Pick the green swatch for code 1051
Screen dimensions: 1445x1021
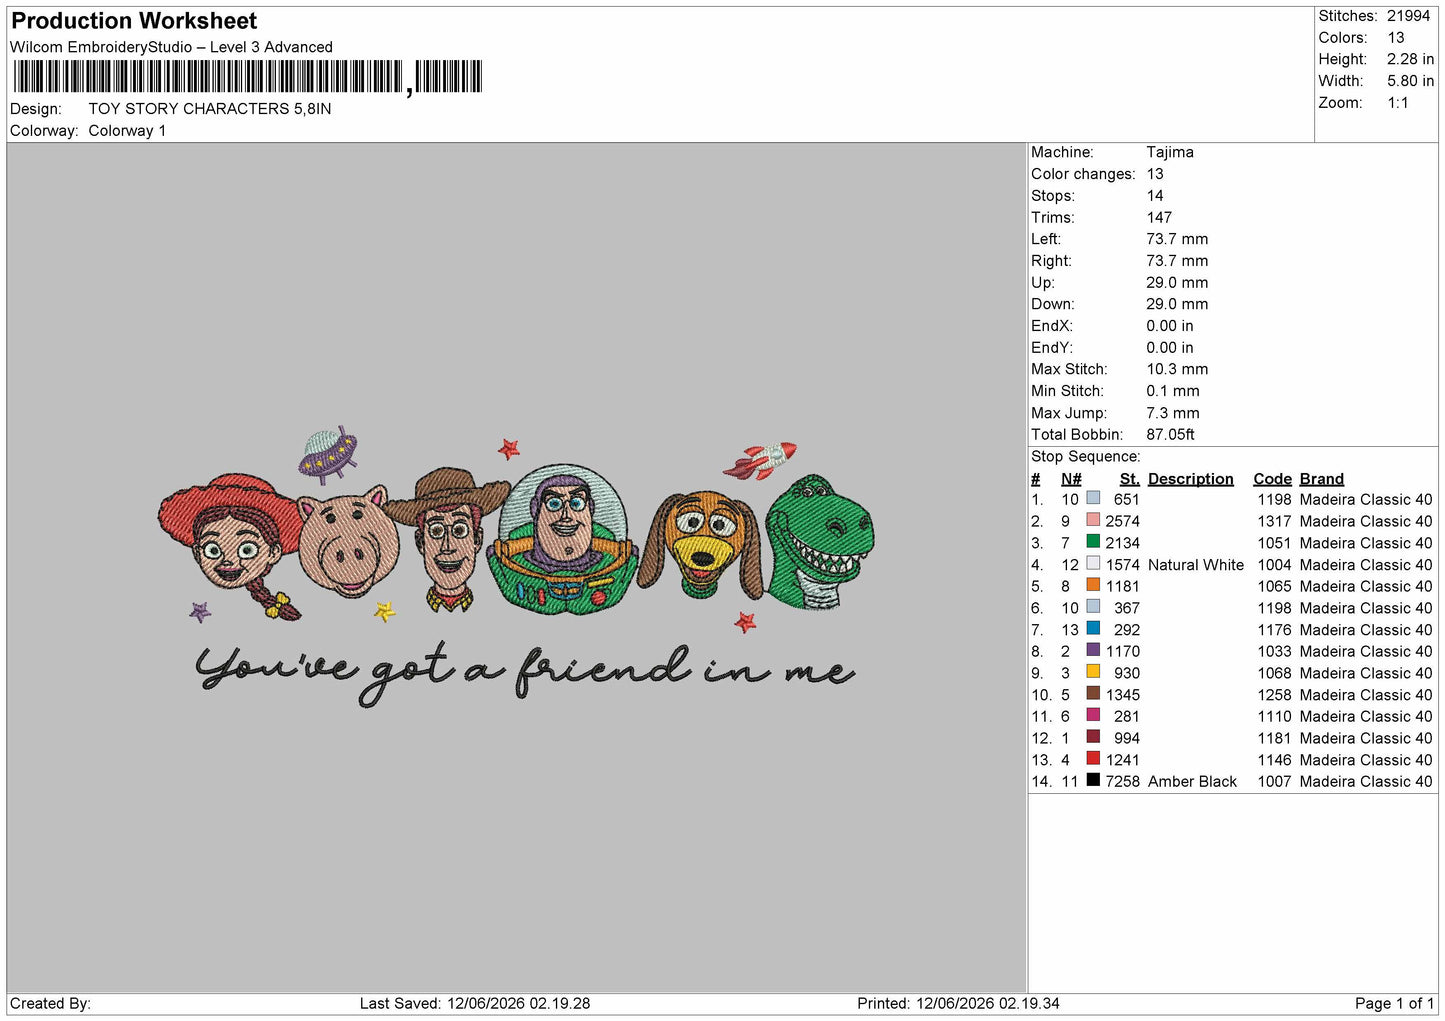1093,541
